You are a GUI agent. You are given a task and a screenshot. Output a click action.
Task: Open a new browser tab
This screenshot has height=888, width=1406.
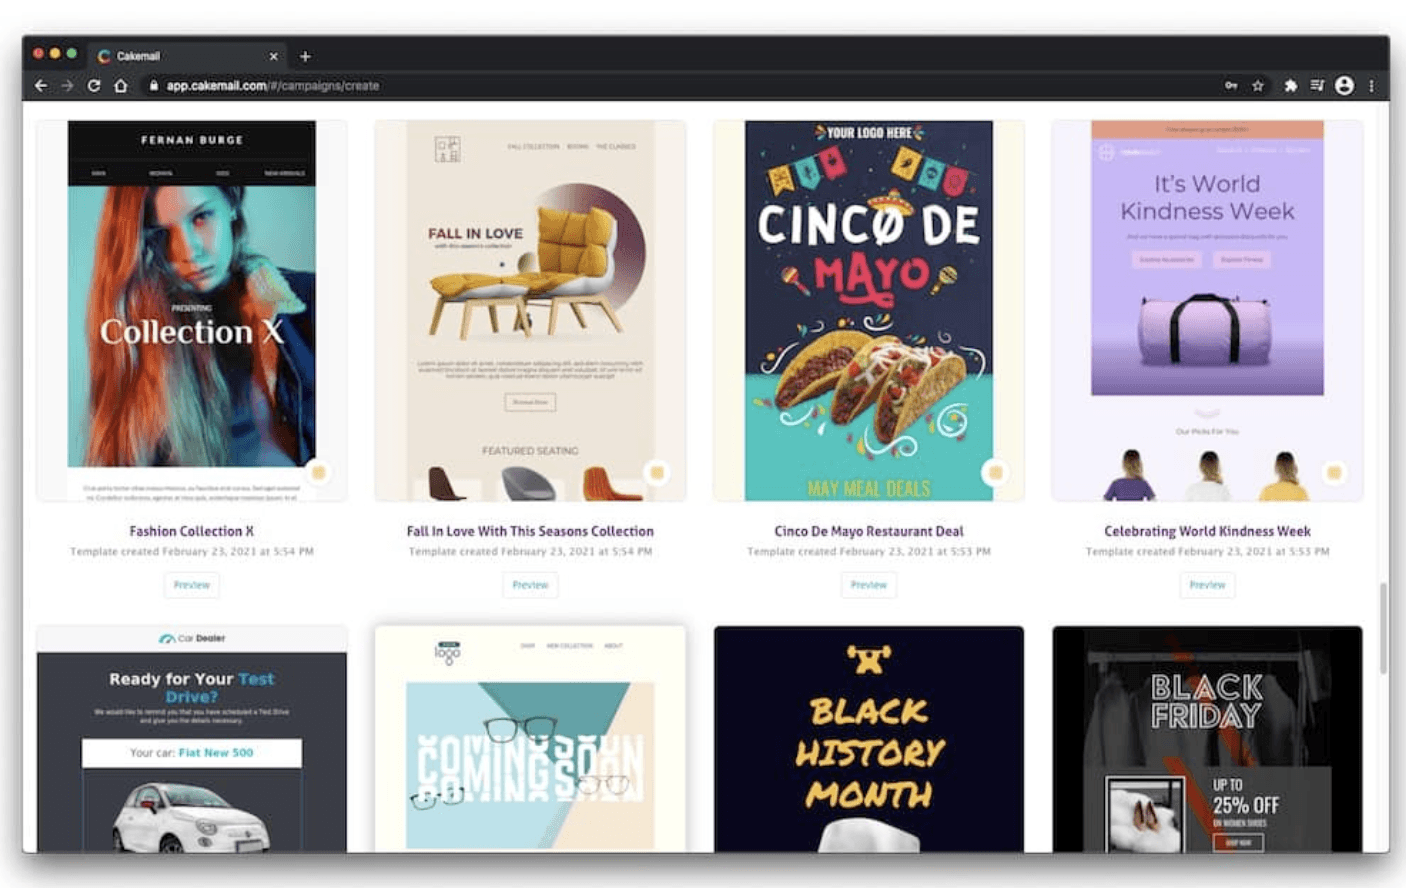[305, 56]
